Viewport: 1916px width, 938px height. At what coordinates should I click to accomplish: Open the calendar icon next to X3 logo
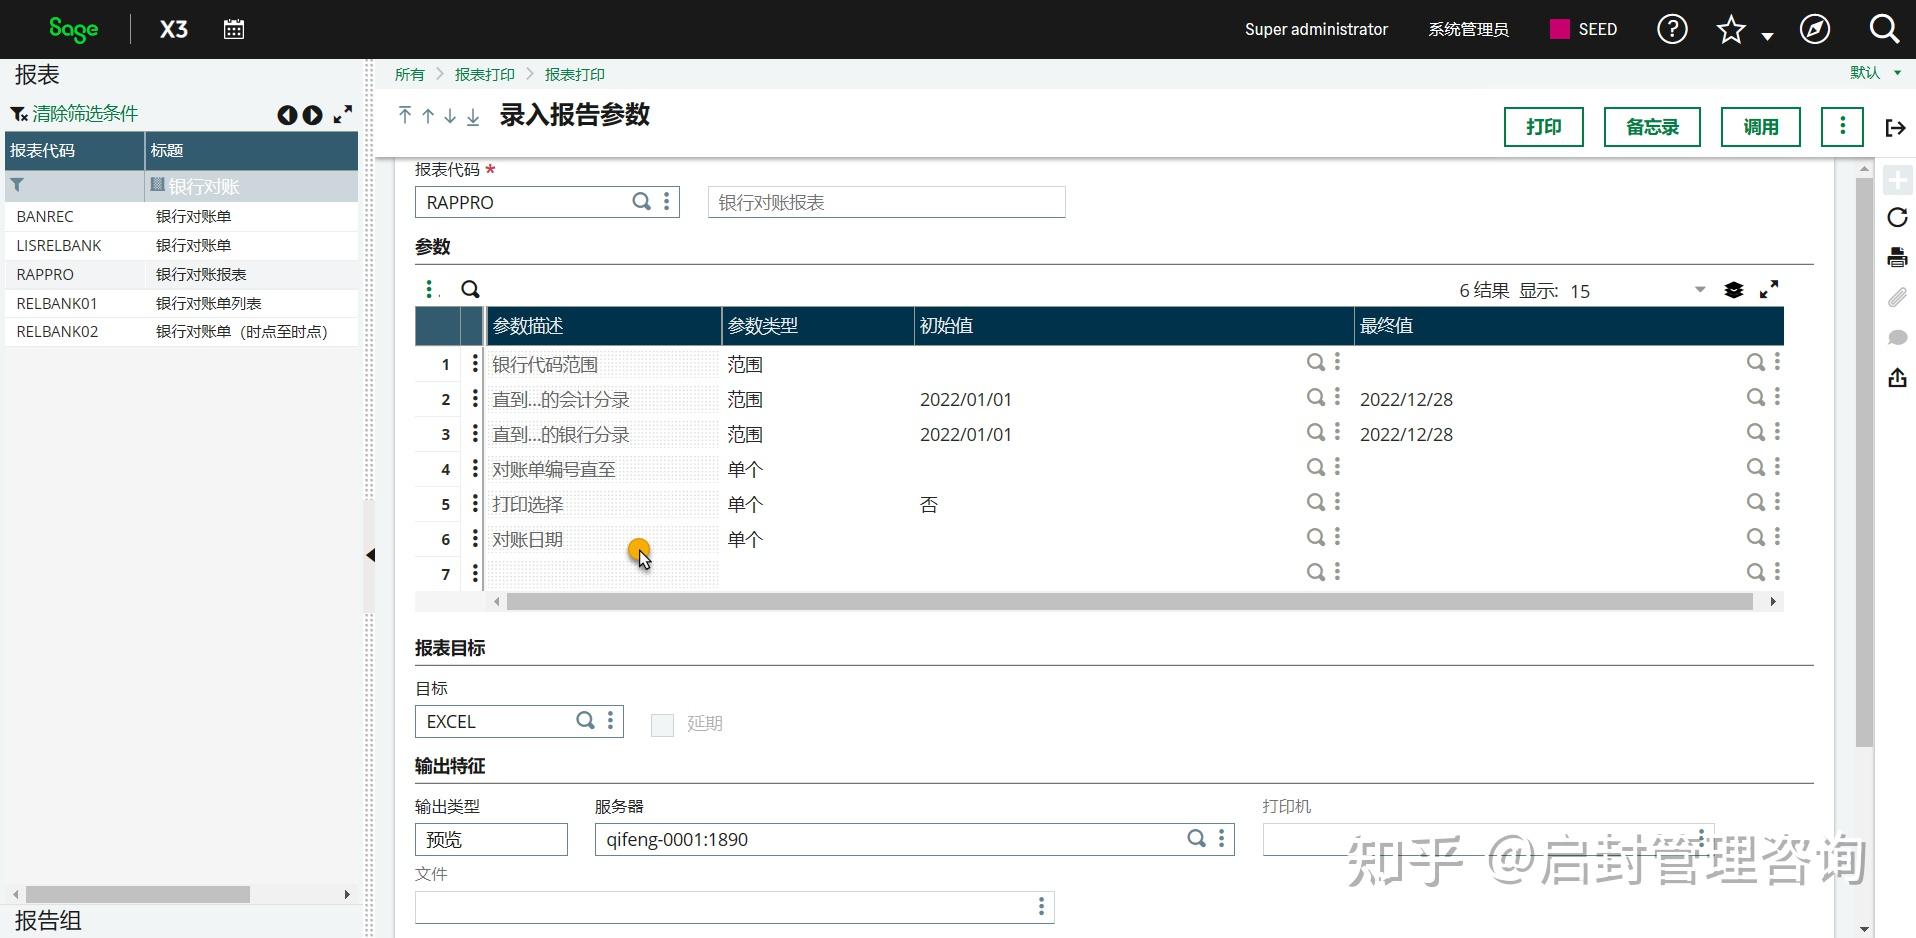(234, 29)
